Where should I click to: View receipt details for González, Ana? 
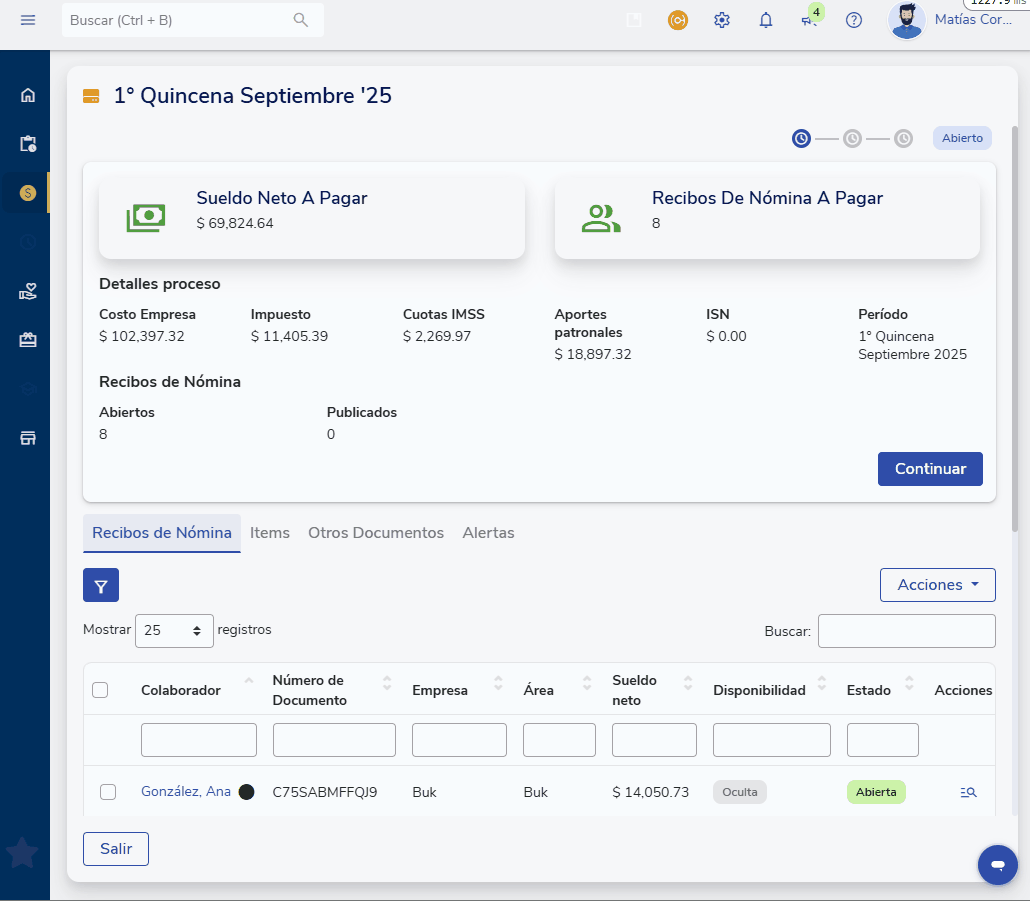click(967, 792)
